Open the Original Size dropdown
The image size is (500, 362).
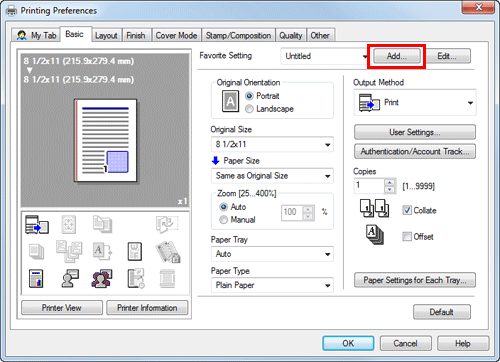click(x=272, y=144)
